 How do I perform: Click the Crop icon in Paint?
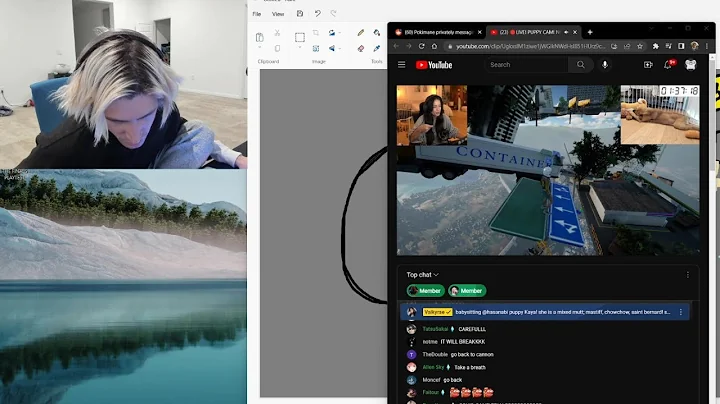(316, 33)
